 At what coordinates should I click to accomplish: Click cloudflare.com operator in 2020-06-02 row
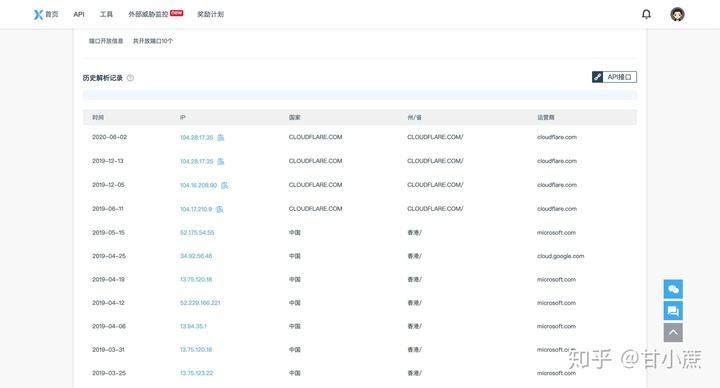(557, 137)
